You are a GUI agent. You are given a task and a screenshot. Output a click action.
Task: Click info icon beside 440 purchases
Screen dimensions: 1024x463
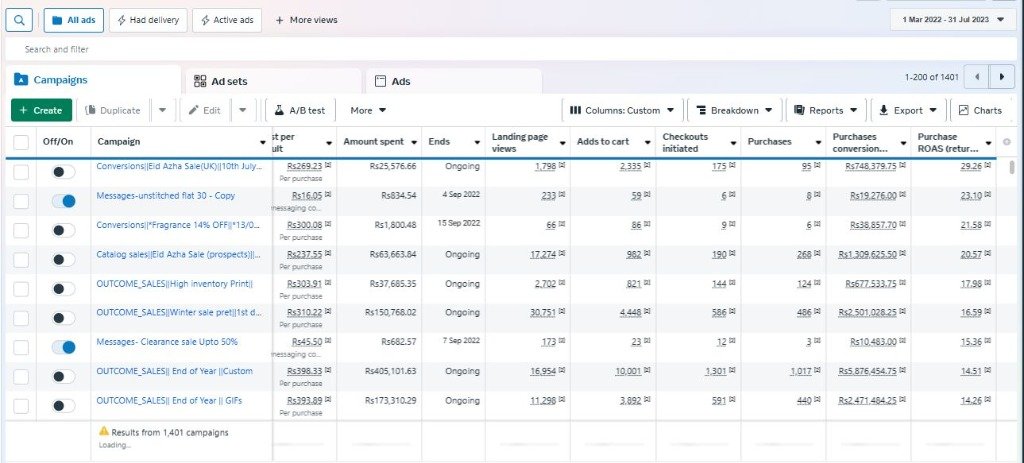click(817, 400)
